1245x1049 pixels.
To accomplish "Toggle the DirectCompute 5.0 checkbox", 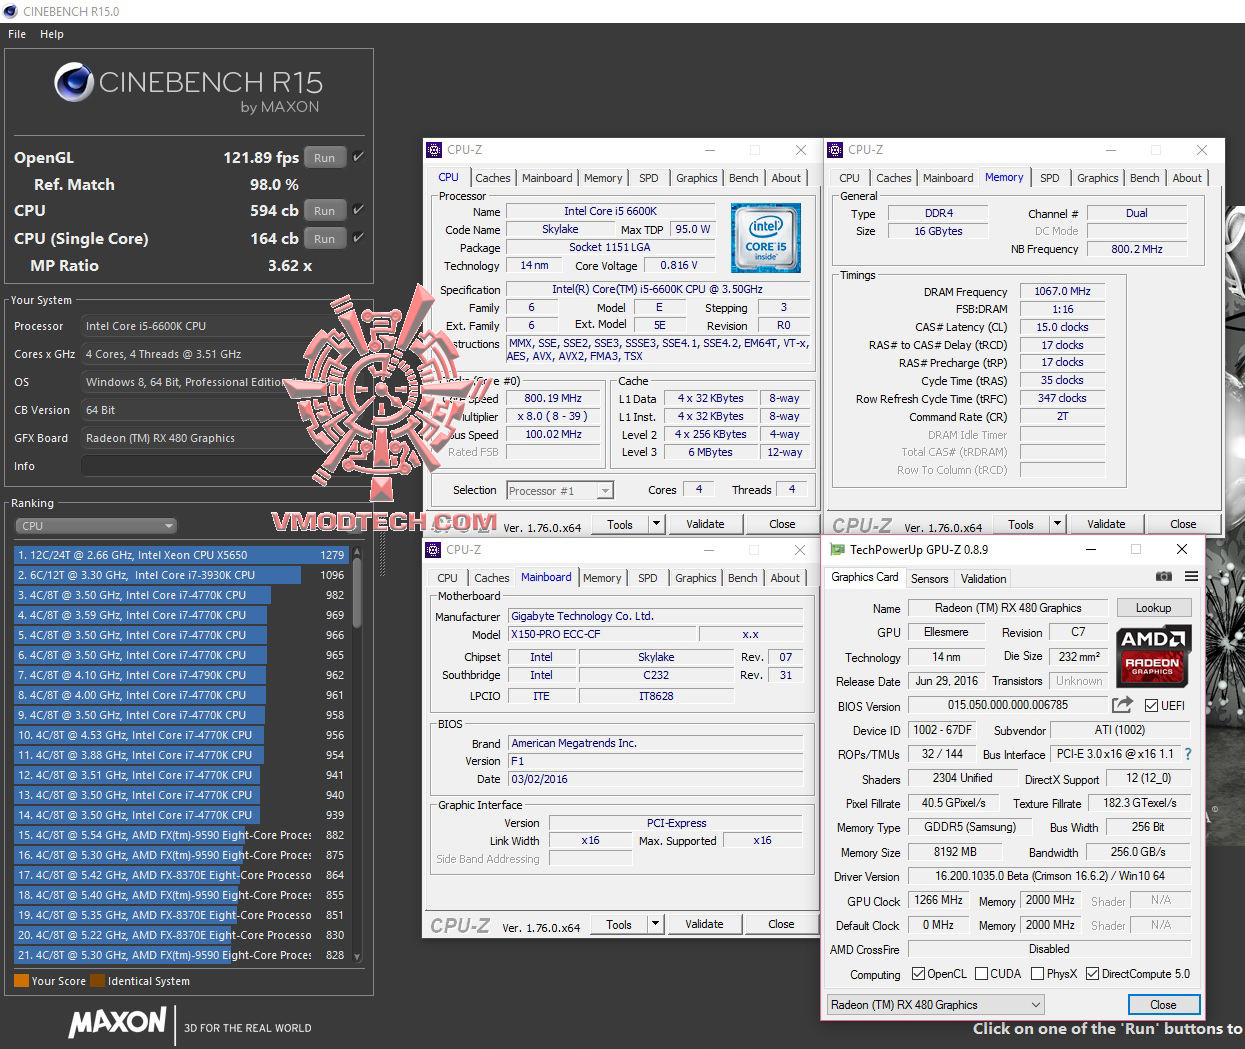I will click(x=1092, y=973).
